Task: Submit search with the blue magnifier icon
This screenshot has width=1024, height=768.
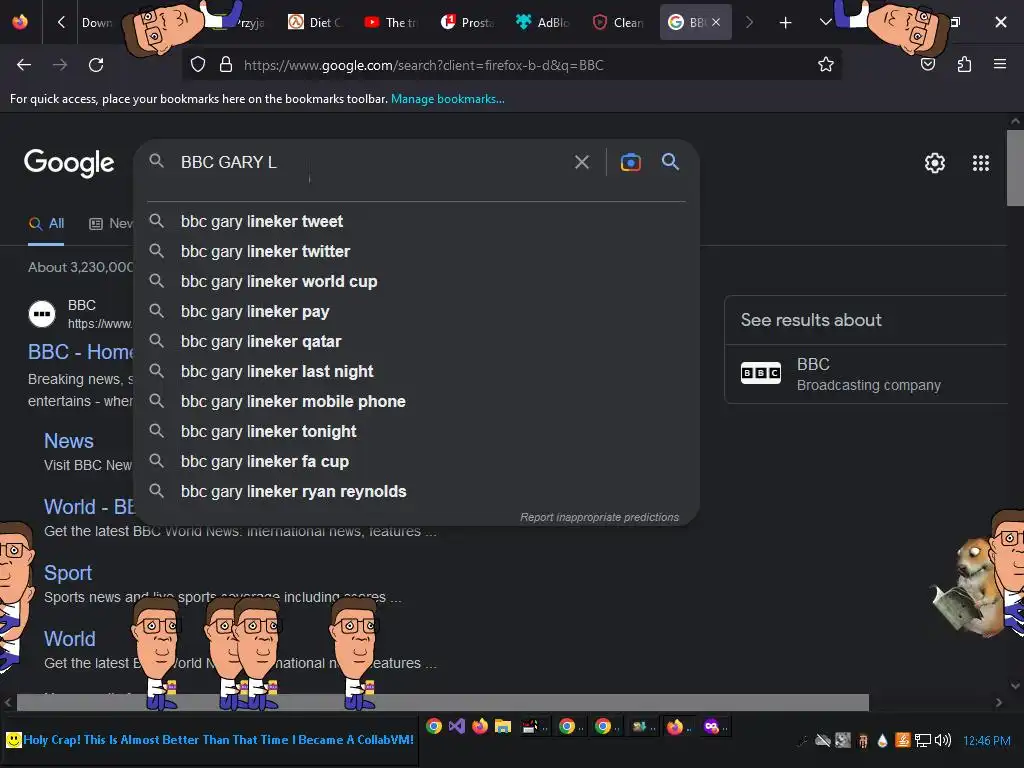Action: pos(670,161)
